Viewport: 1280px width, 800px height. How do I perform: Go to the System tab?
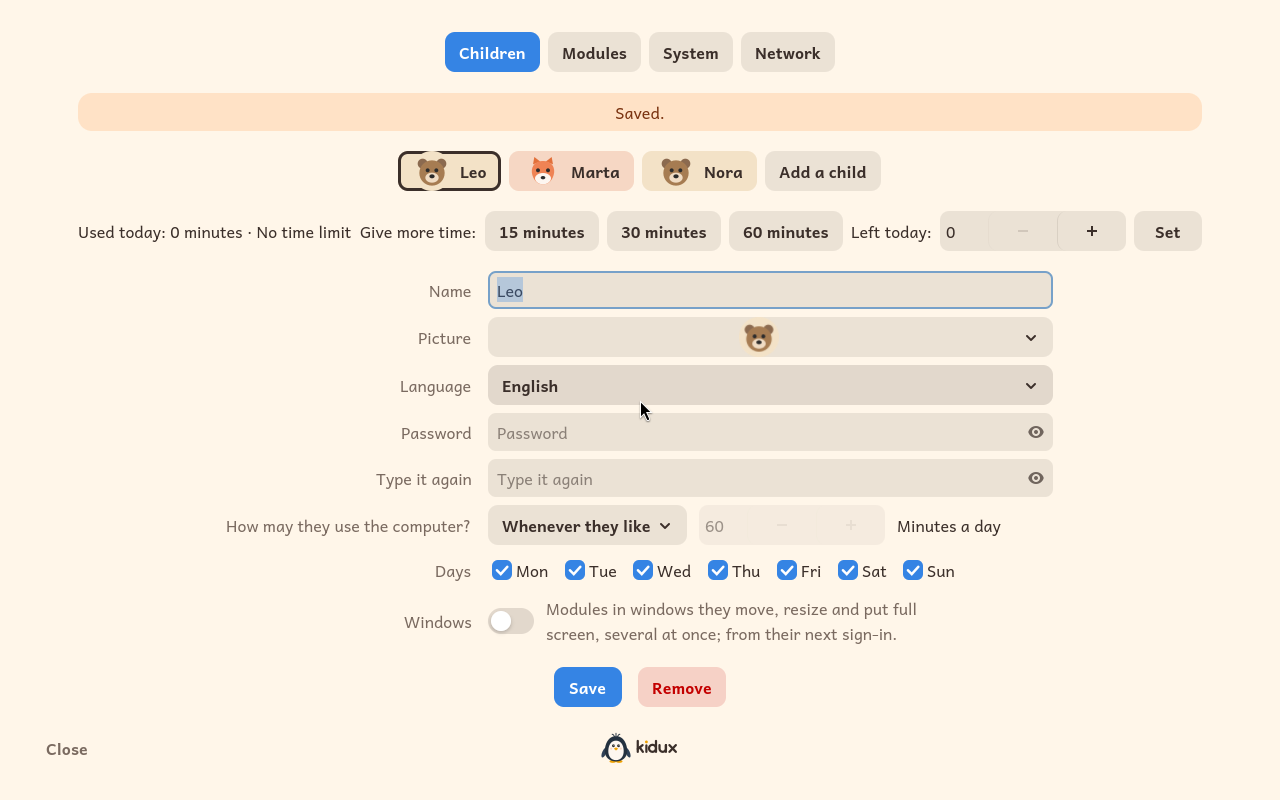click(x=691, y=52)
